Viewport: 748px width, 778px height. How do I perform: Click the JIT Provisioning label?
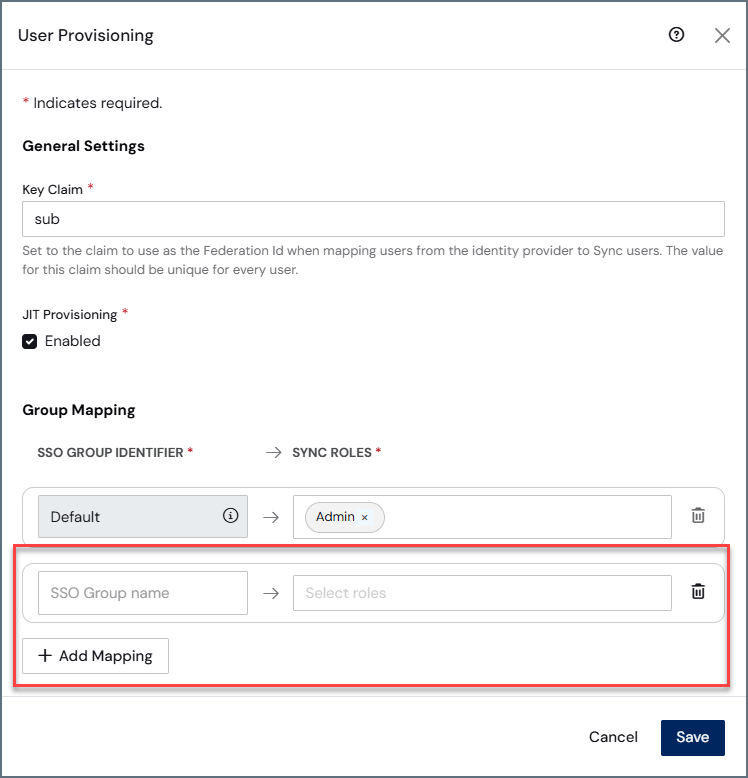(x=69, y=315)
